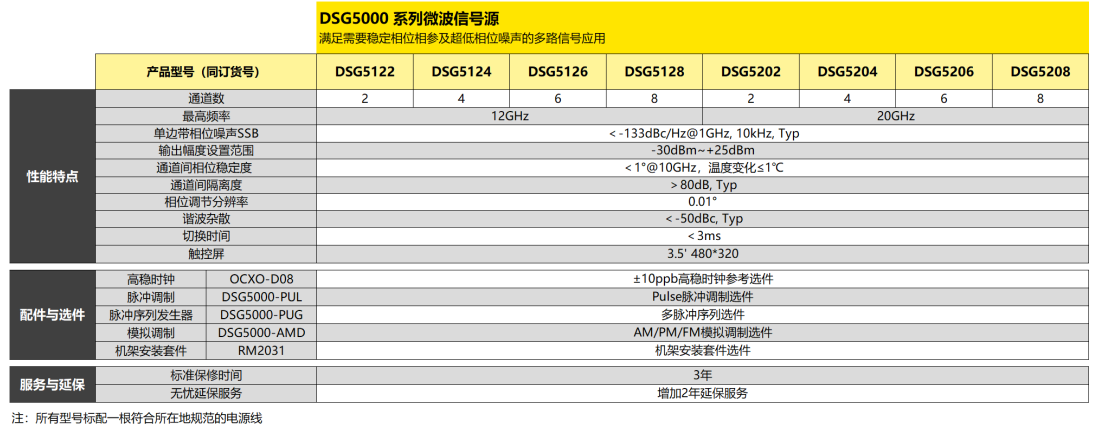The image size is (1099, 434).
Task: Select the '触控屏' row label
Action: pos(206,254)
